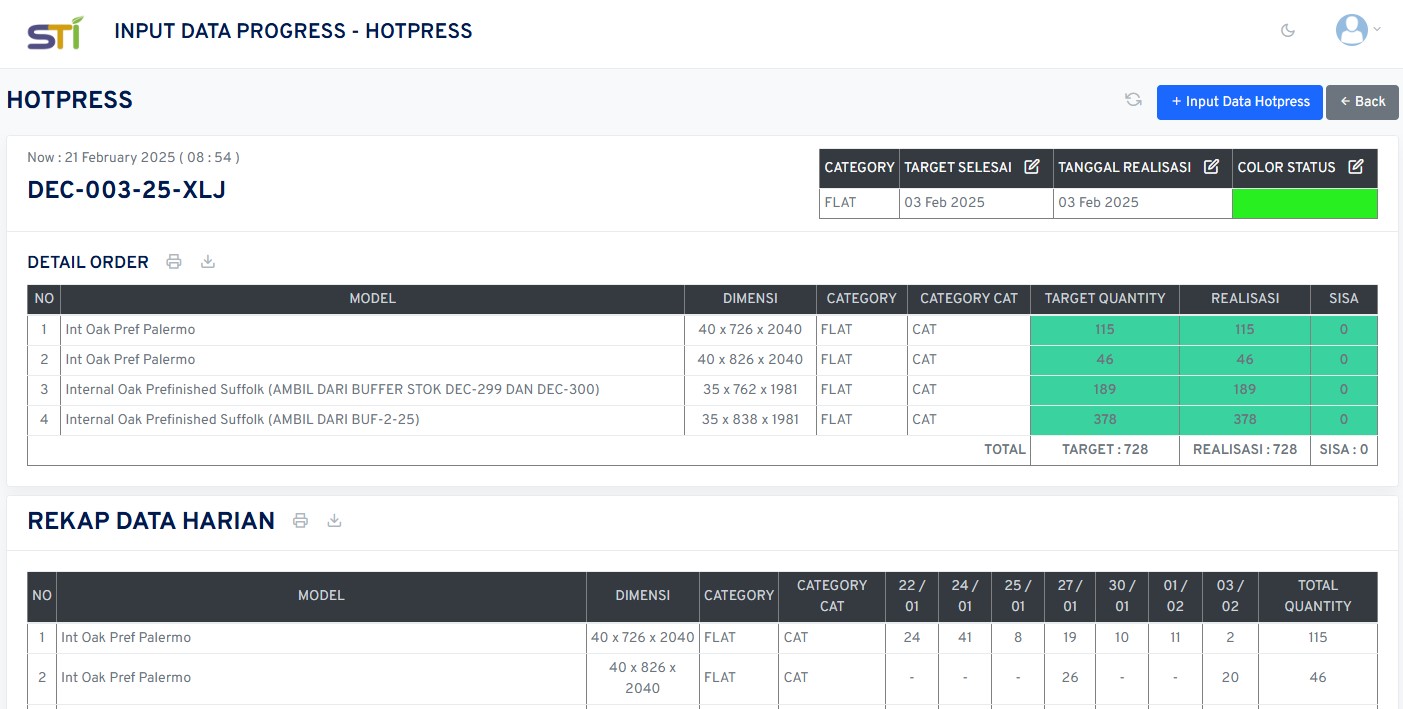Click the dimension 40 x 726 x 2040 in Detail Order

[750, 329]
